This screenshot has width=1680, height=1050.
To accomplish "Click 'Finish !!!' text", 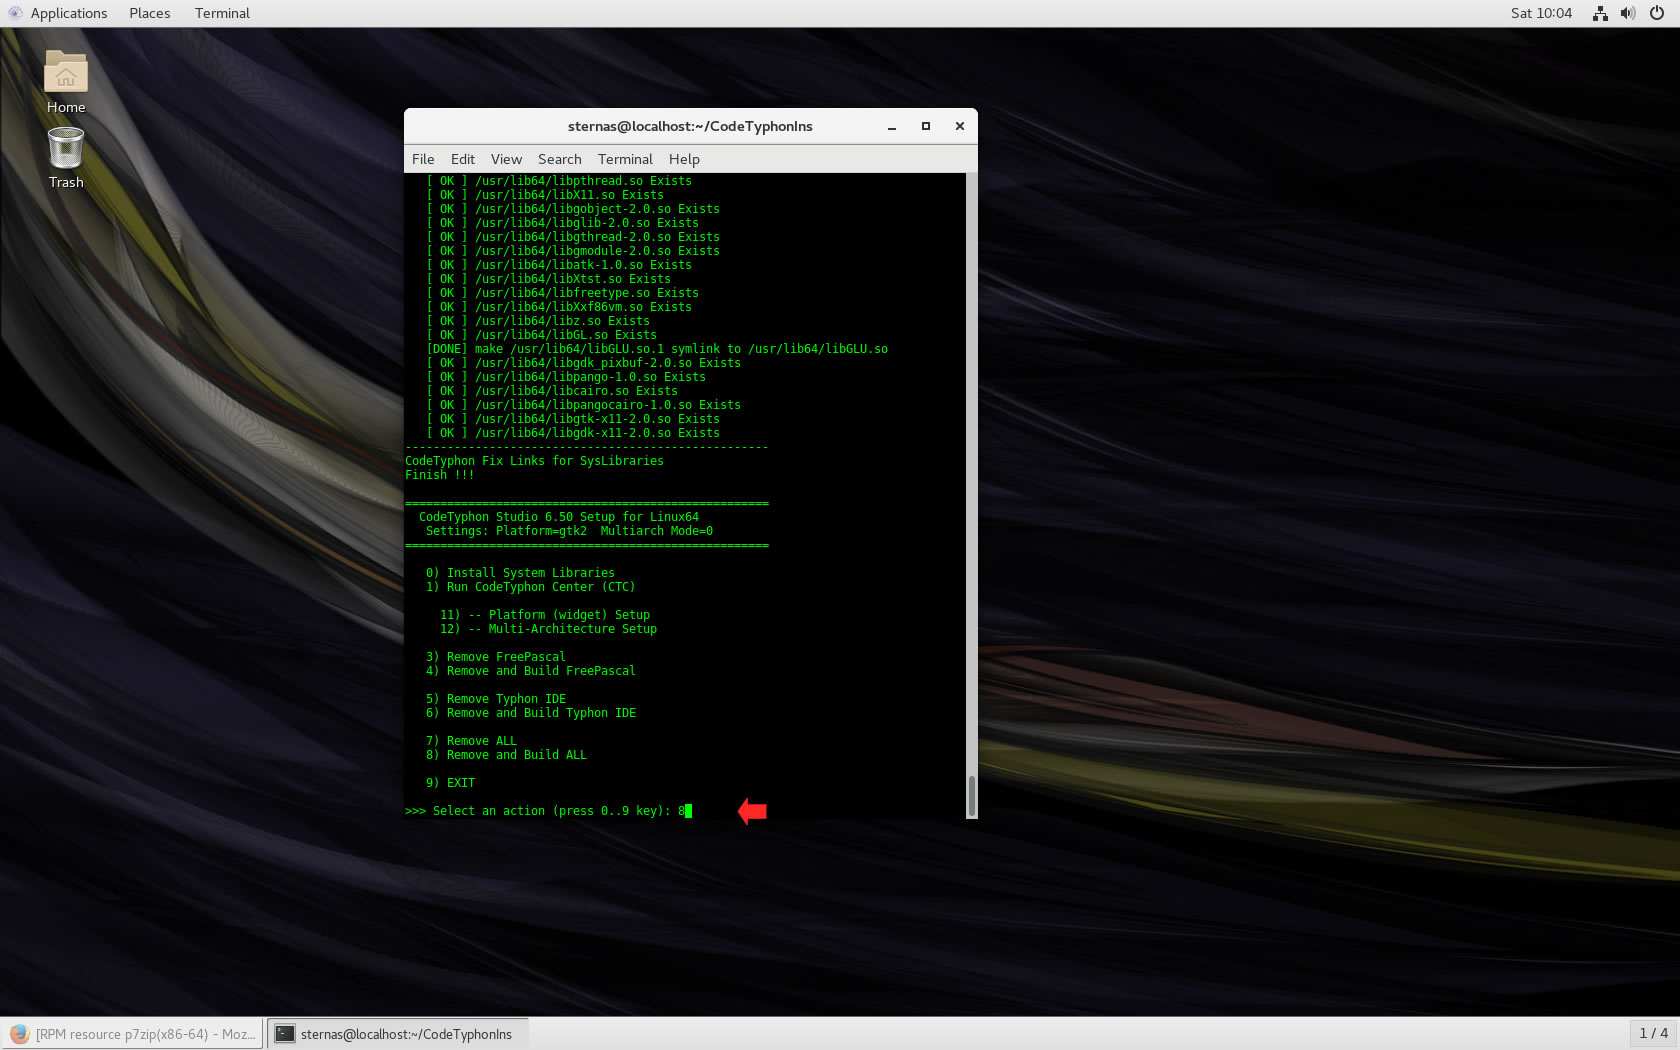I will coord(440,475).
